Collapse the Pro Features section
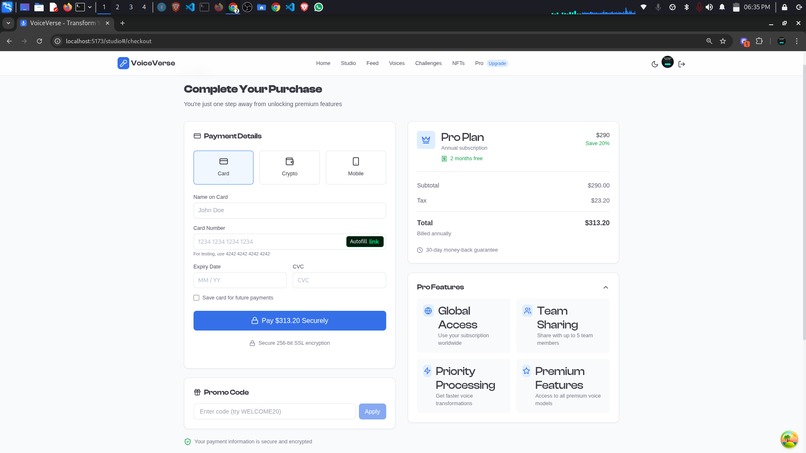Image resolution: width=806 pixels, height=453 pixels. [x=606, y=287]
